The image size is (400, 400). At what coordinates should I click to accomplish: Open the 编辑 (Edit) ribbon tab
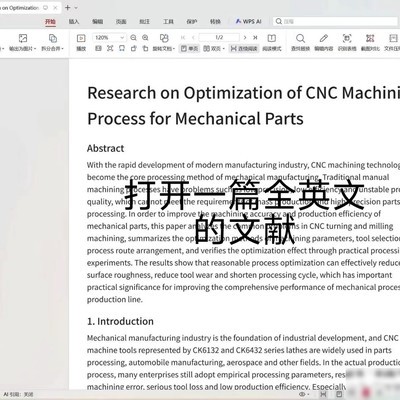point(97,22)
